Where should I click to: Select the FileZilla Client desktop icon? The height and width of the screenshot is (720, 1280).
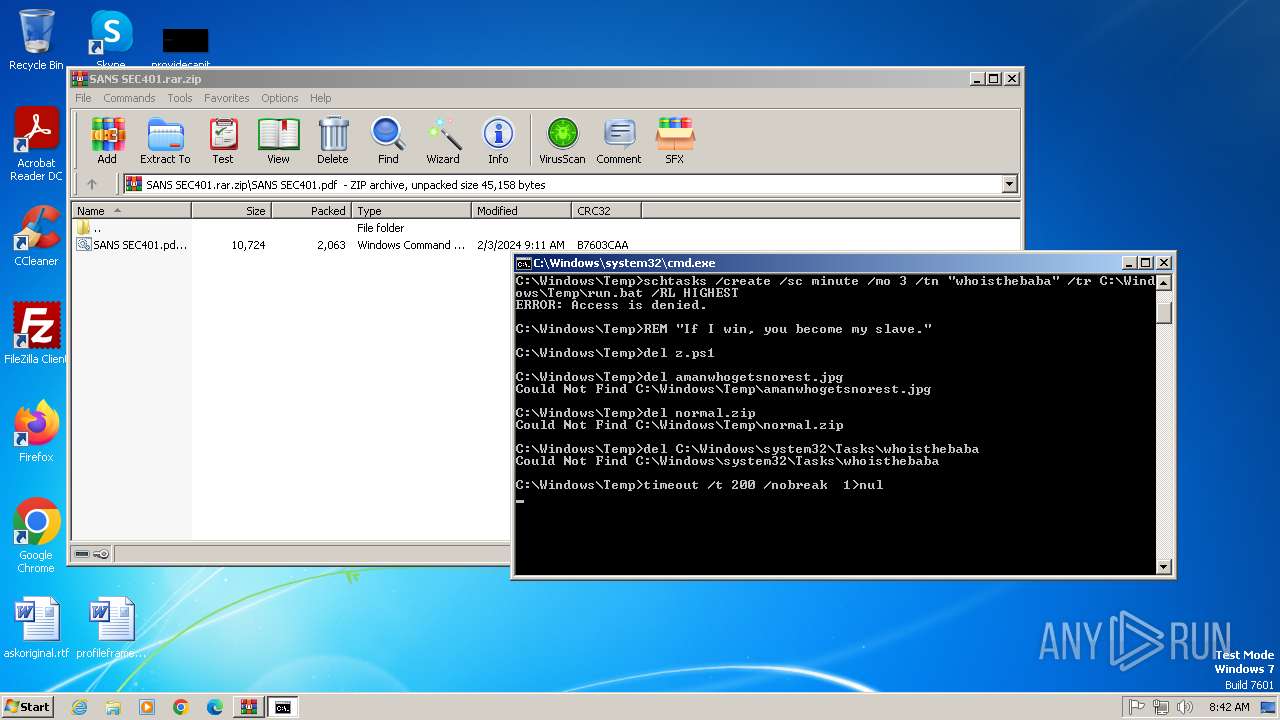[x=36, y=334]
